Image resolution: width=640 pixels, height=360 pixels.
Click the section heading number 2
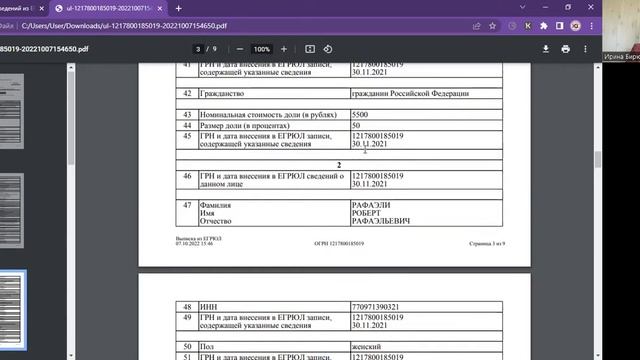point(339,165)
